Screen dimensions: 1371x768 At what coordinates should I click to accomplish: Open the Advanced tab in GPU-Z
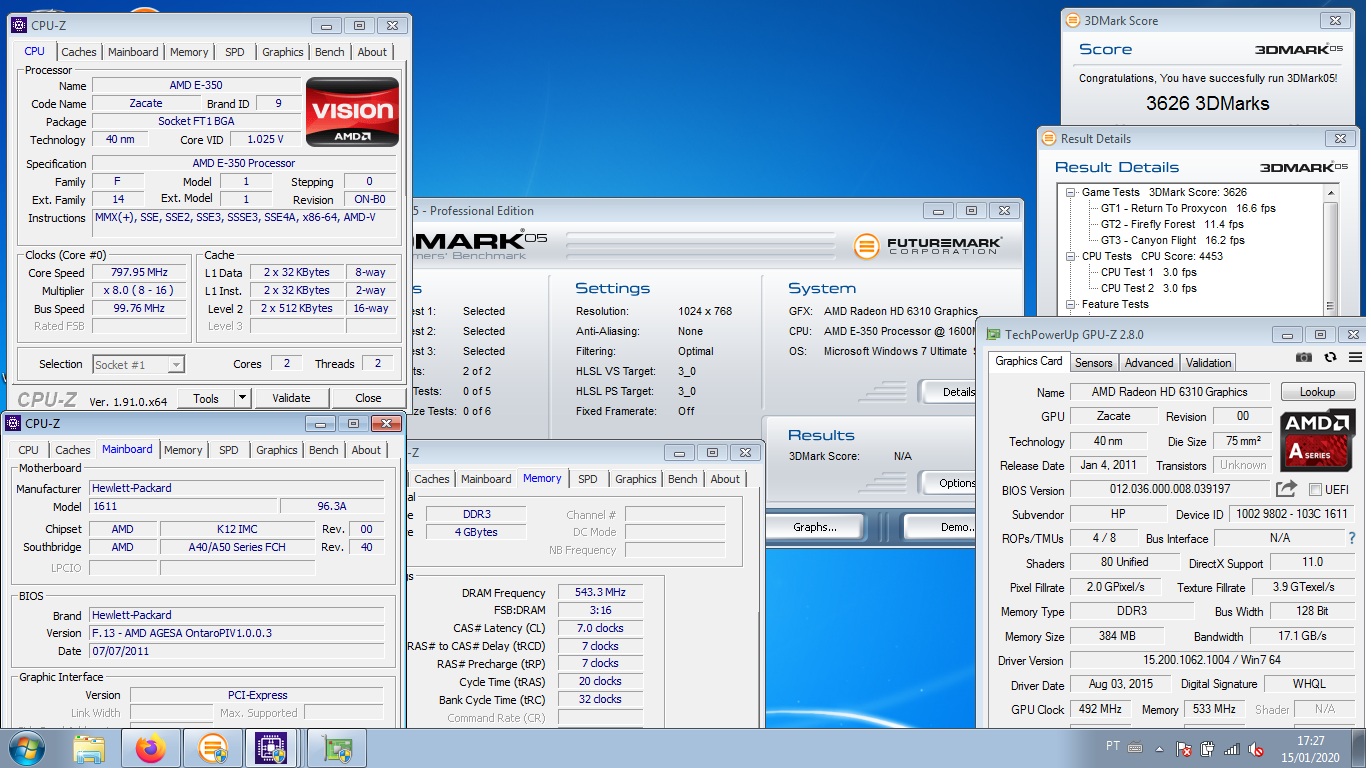click(1149, 363)
